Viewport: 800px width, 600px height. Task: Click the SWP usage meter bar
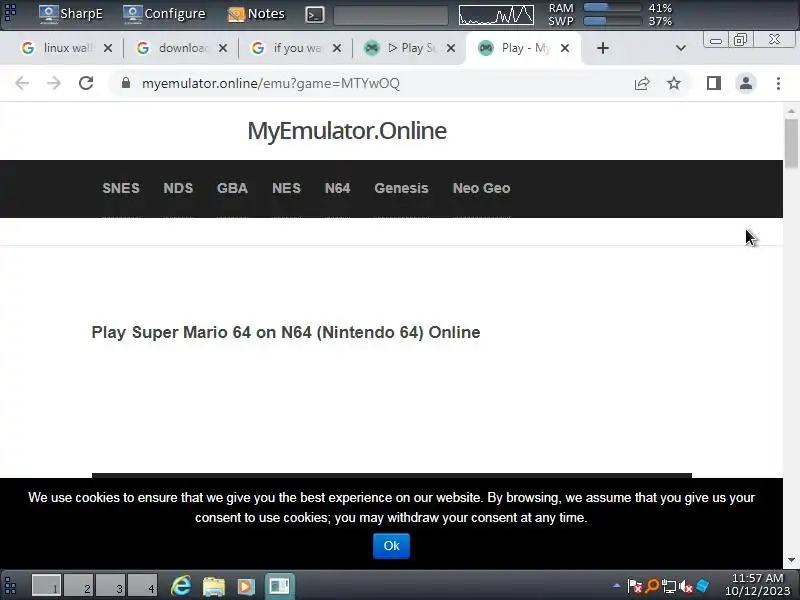click(612, 21)
